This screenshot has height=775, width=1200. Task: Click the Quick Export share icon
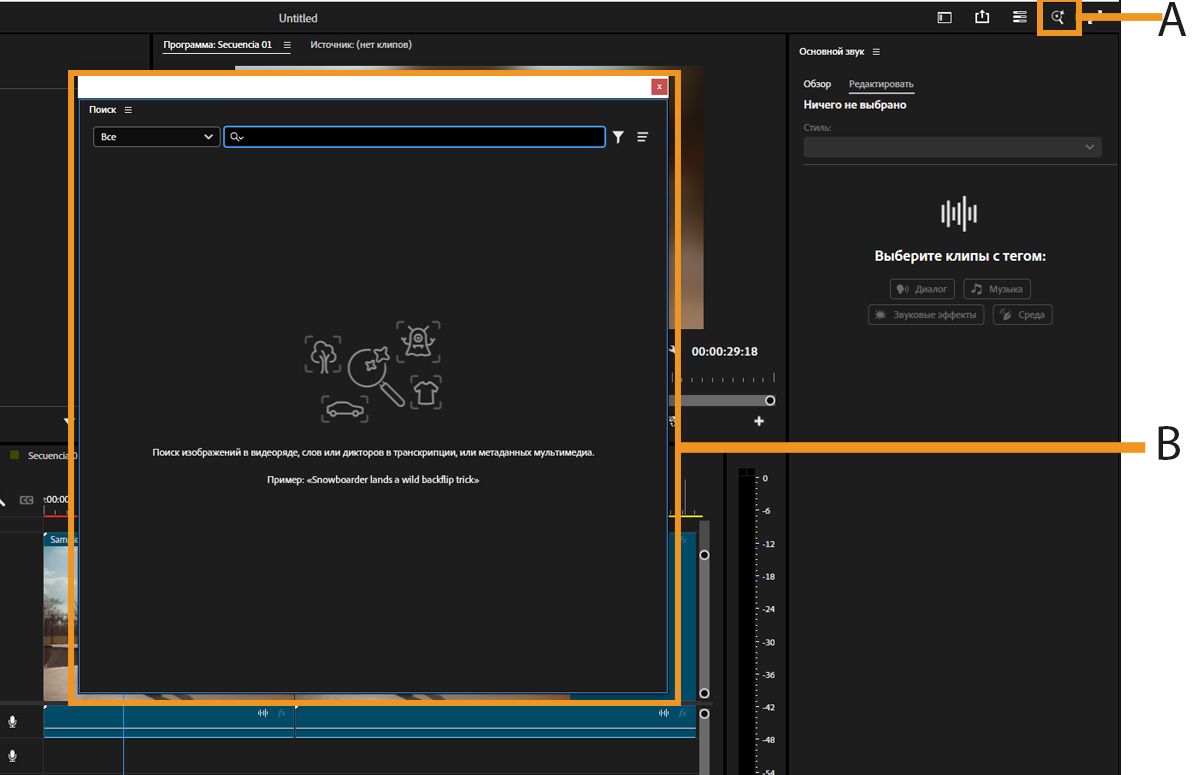[981, 17]
